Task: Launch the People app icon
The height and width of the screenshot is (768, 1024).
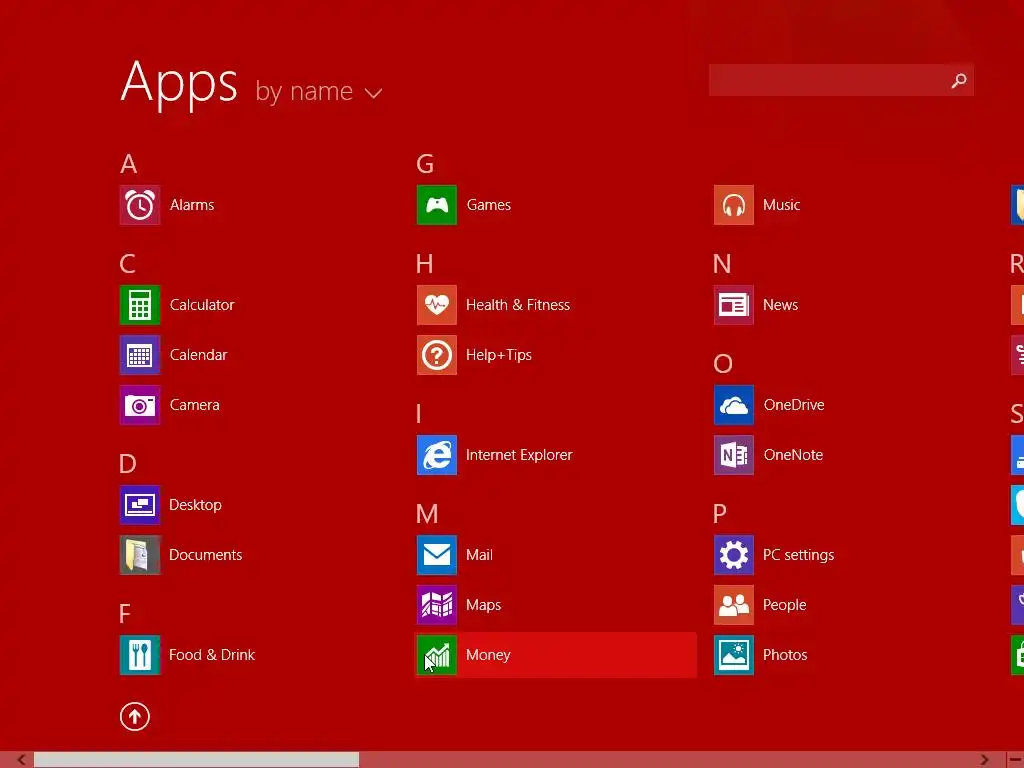Action: (734, 605)
